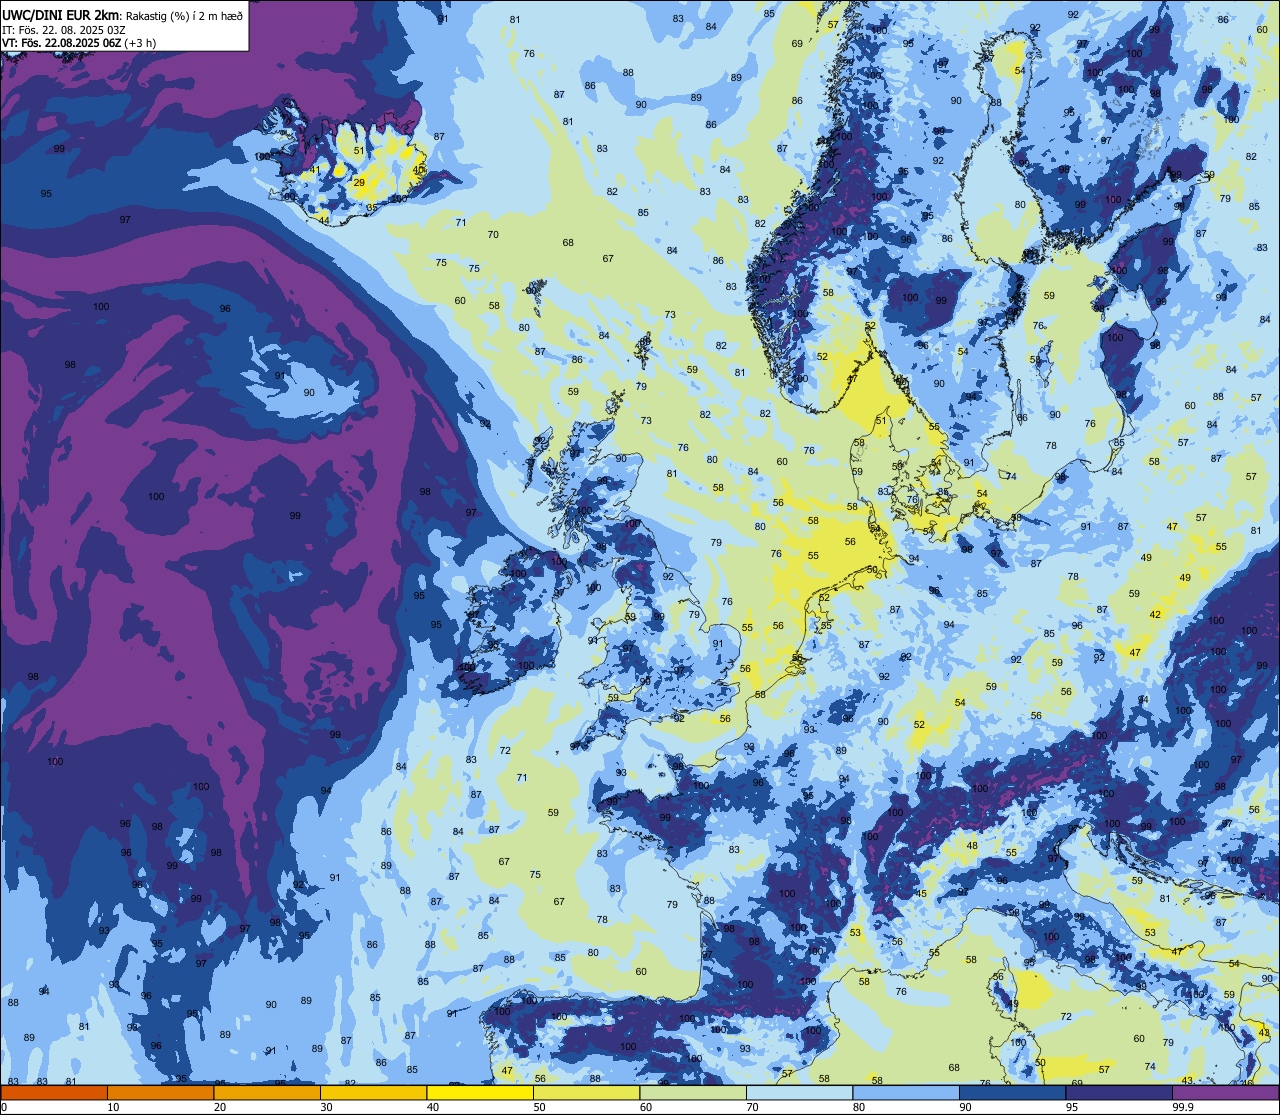Click the 'IT: Fös. 22. 08. 2025 03Z' line
This screenshot has height=1115, width=1280.
63,29
